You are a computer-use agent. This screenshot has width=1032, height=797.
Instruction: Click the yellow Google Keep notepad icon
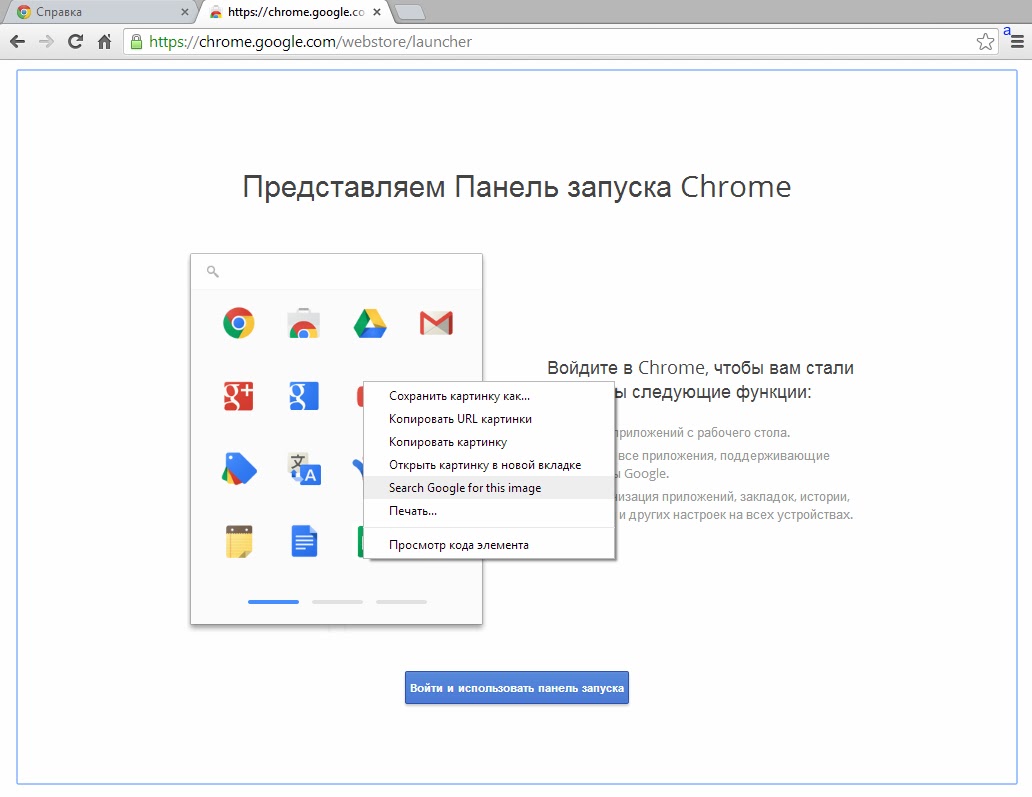click(x=239, y=541)
